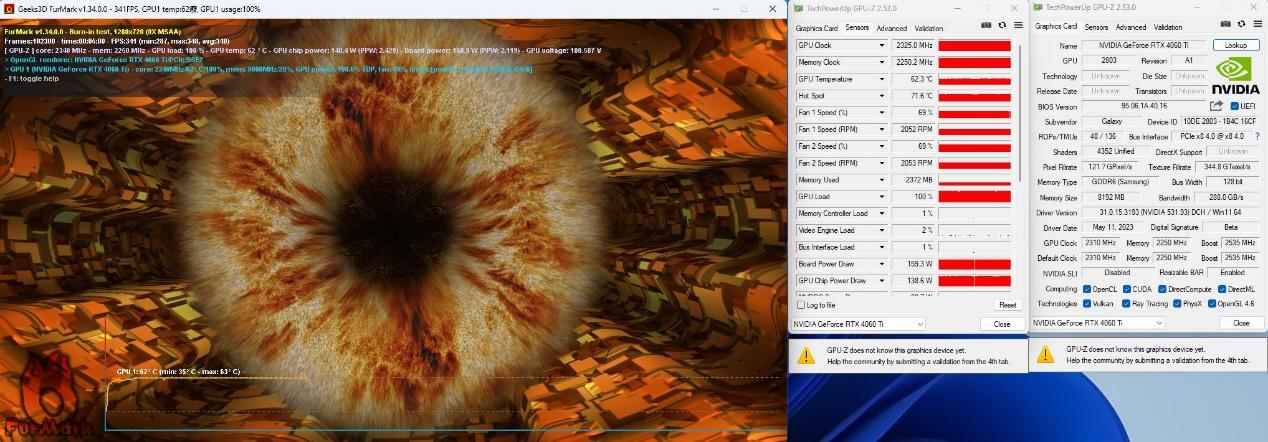Click the screenshot camera icon in Sensors window
Image resolution: width=1268 pixels, height=442 pixels.
click(x=986, y=27)
